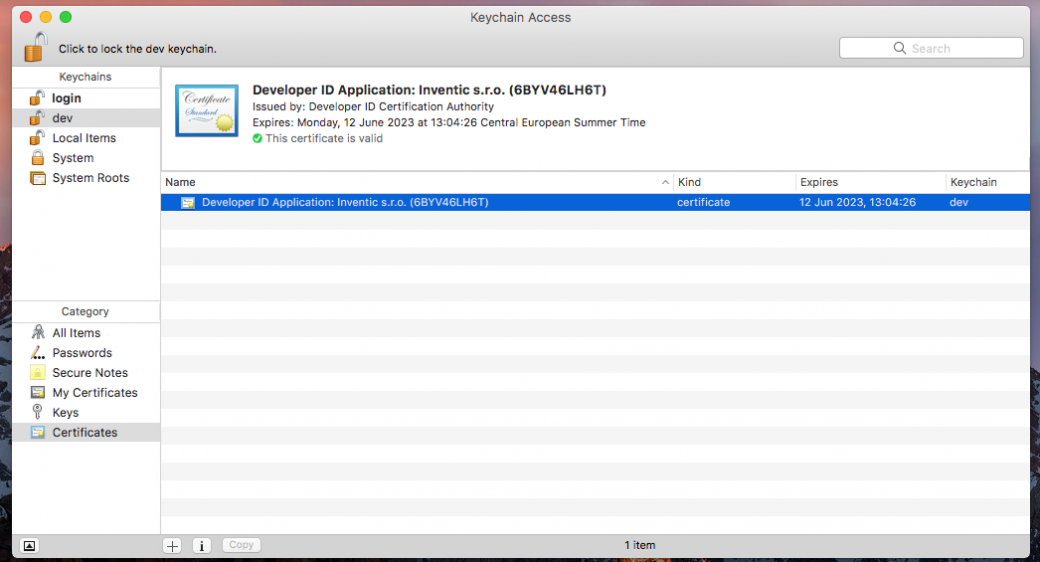Click the login keychain padlock icon
The width and height of the screenshot is (1040, 562).
pyautogui.click(x=37, y=98)
